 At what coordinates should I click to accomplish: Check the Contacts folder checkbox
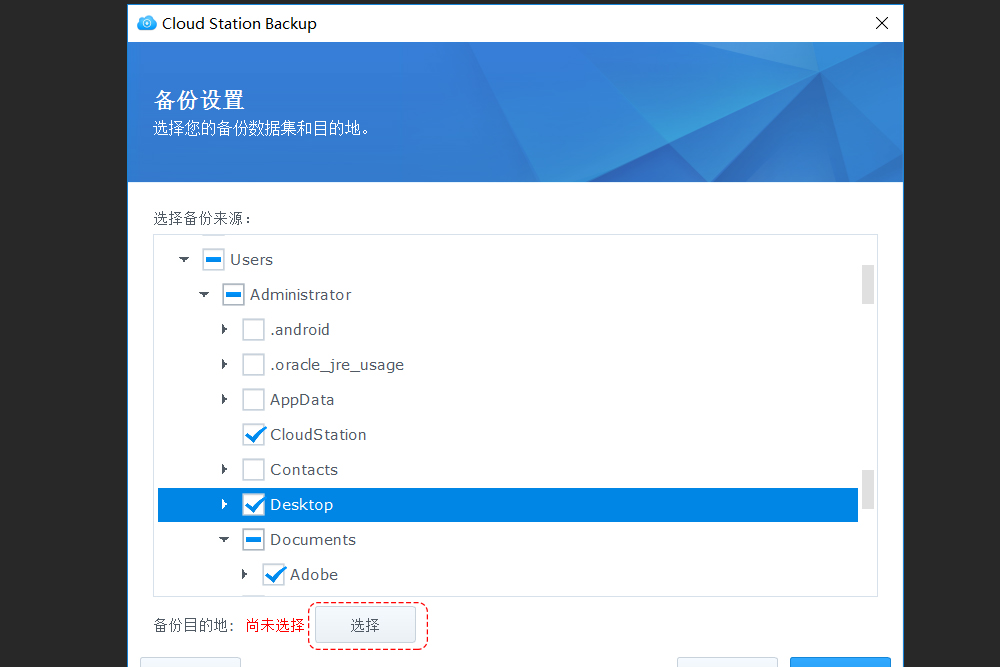coord(253,469)
